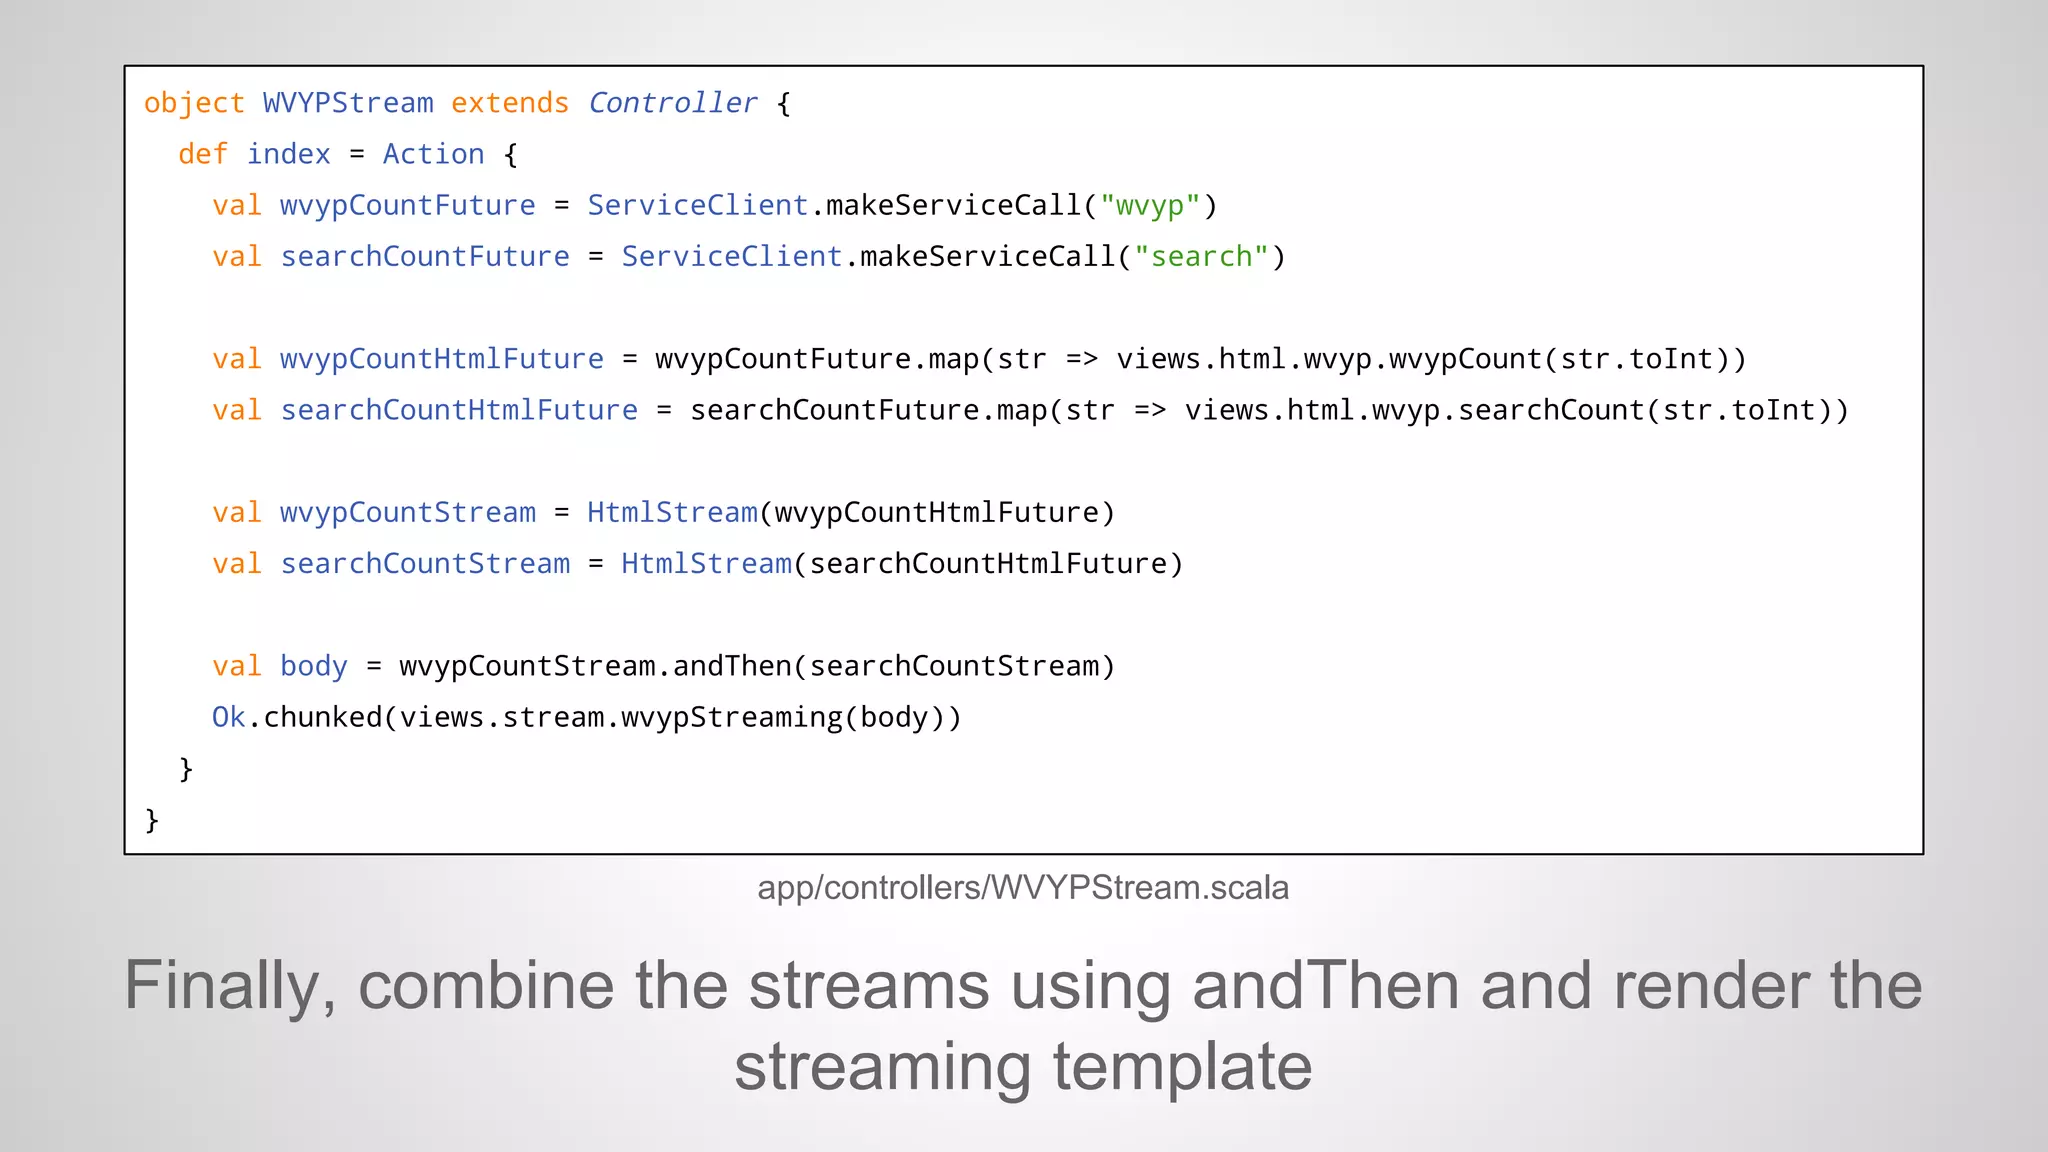Click the 'val searchCountFuture' declaration line

(x=749, y=256)
